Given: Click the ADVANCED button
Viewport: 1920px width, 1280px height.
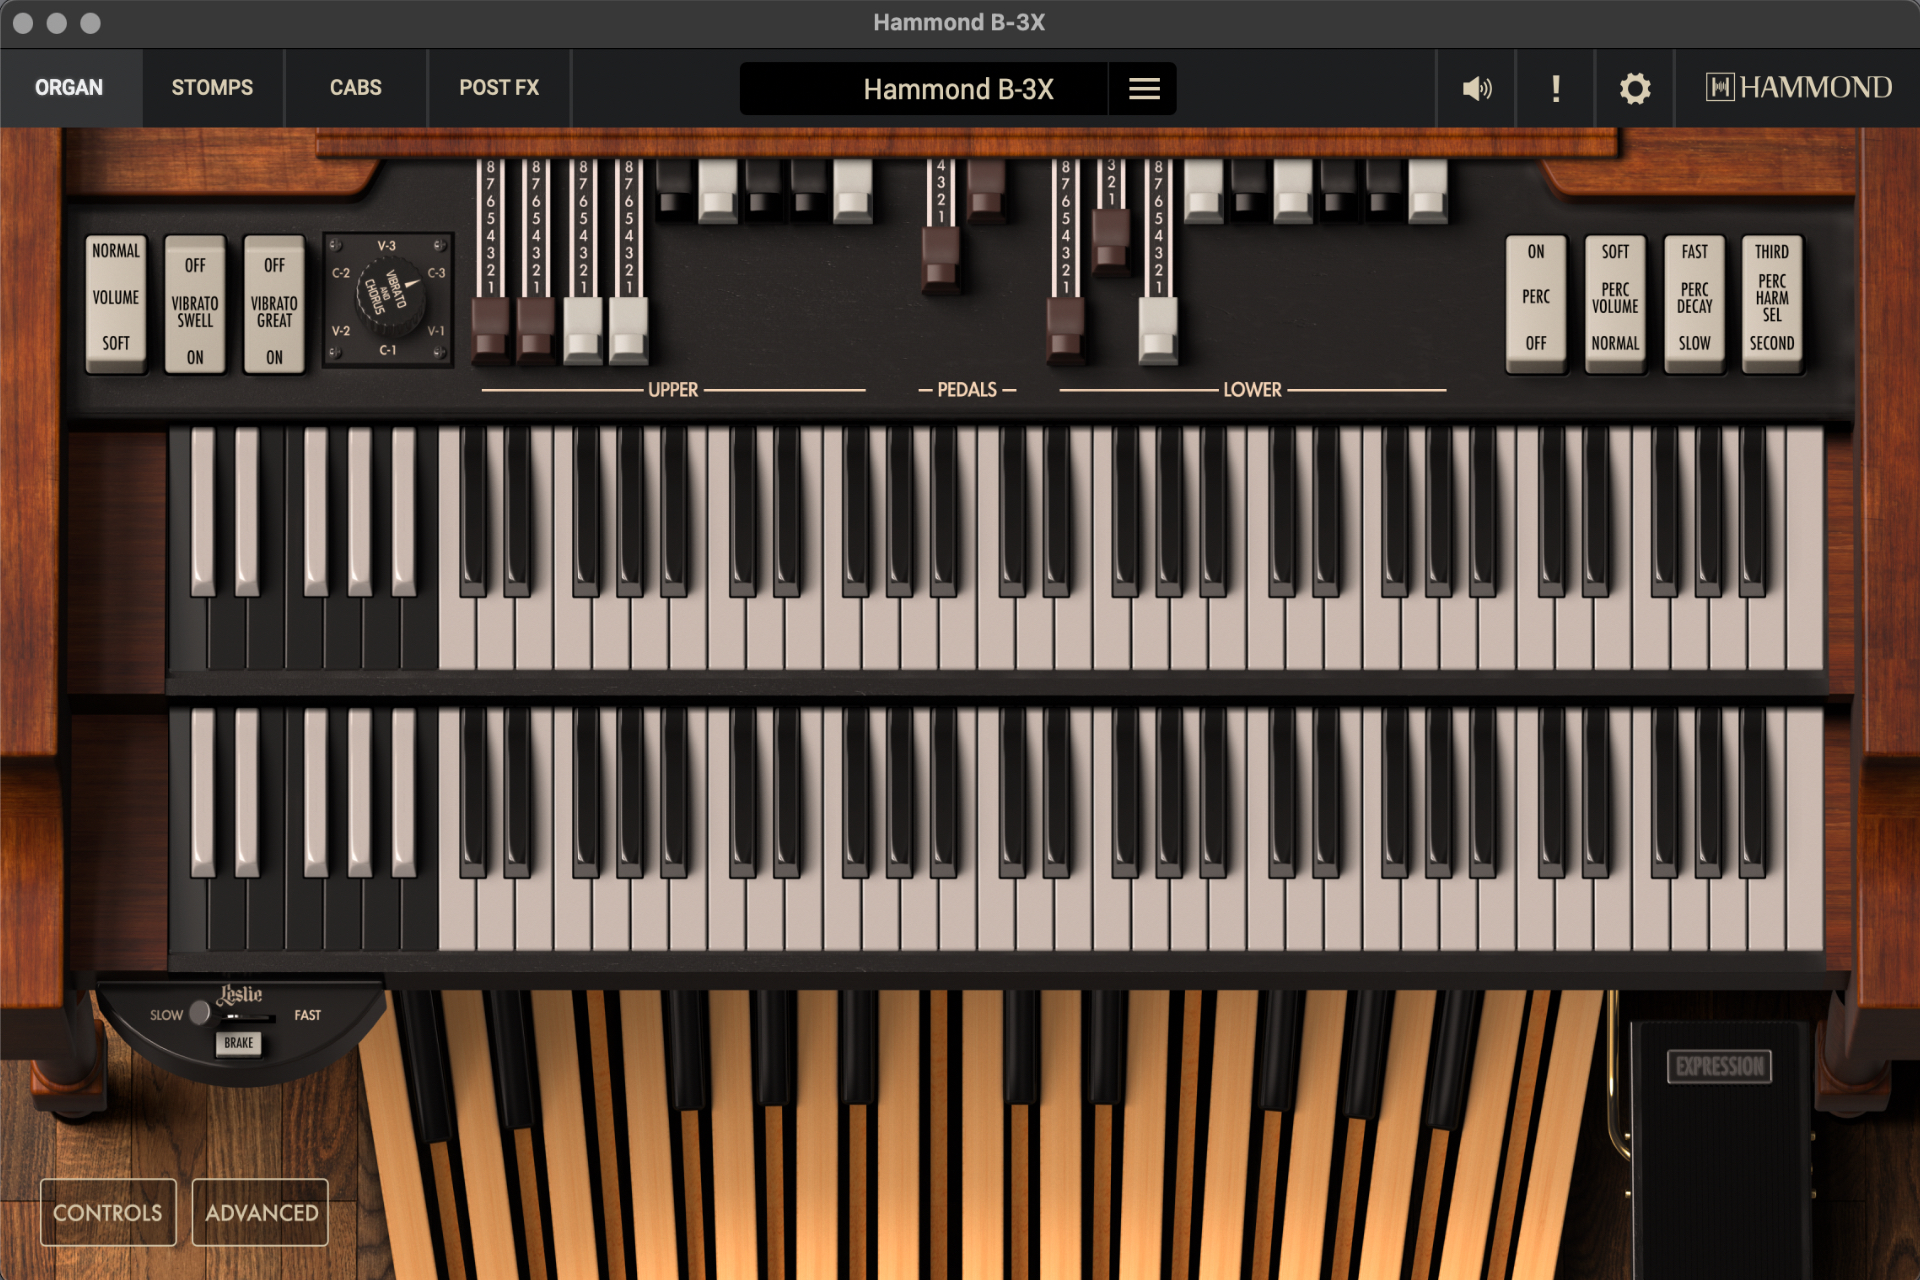Looking at the screenshot, I should click(261, 1212).
